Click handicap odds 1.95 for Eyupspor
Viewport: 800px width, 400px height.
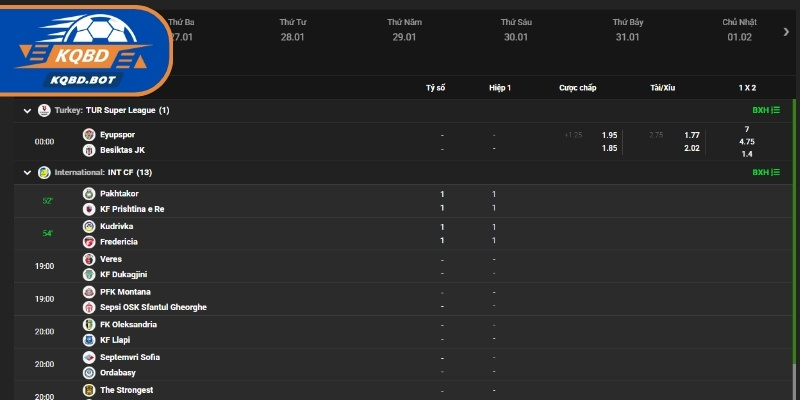tap(609, 134)
